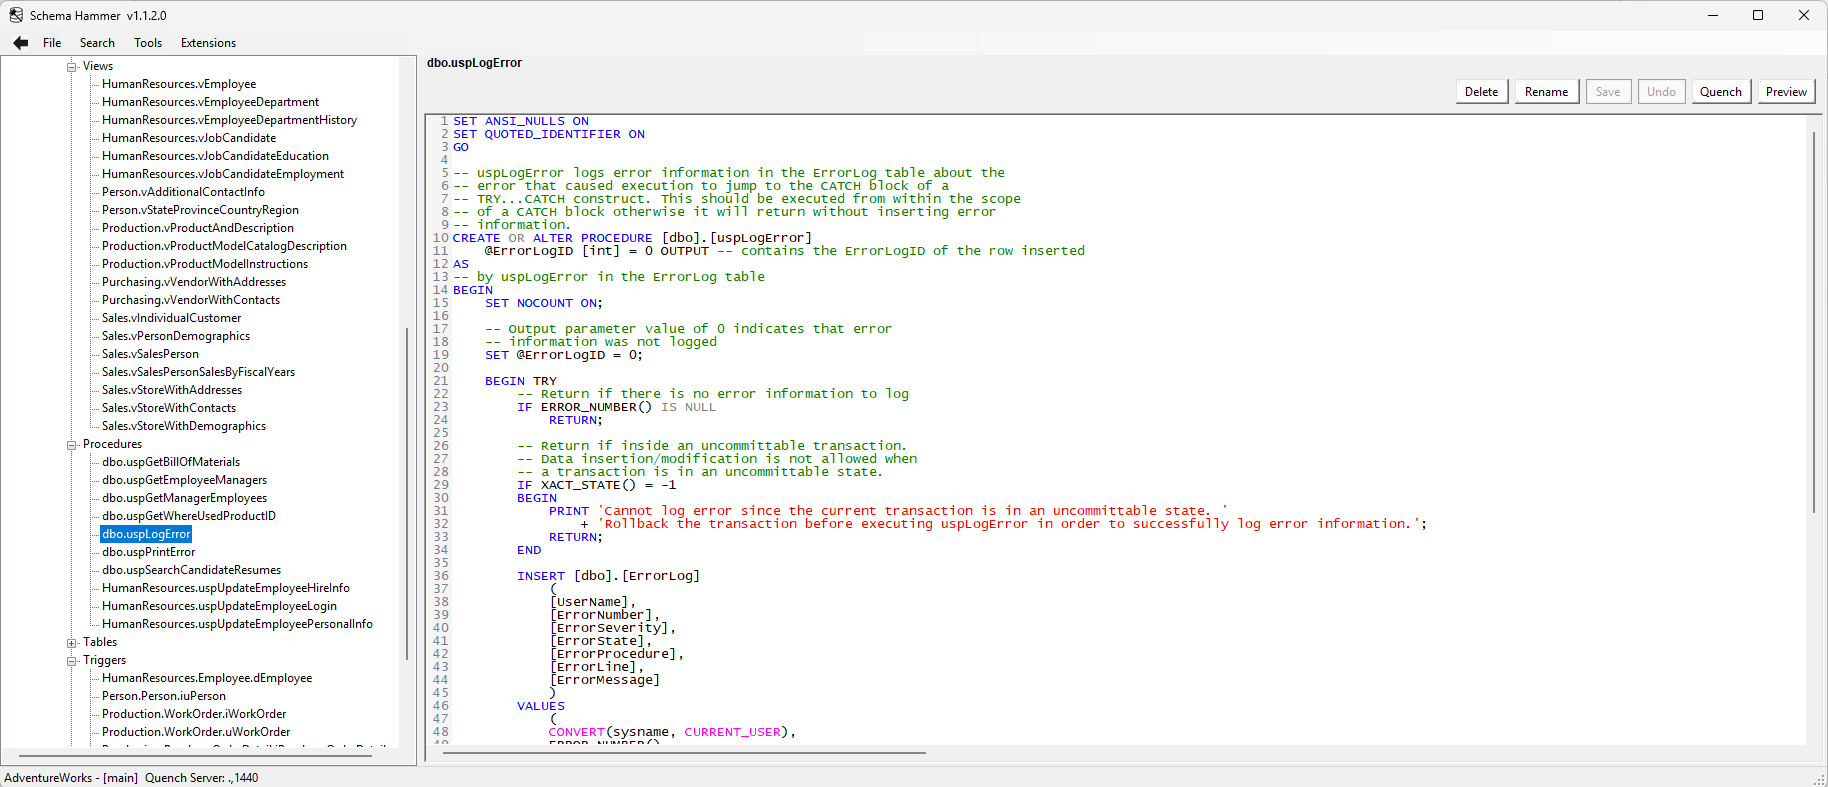Screen dimensions: 1828x787
Task: Select HumanResources.vJobCandidateEmployment view
Action: coord(223,174)
